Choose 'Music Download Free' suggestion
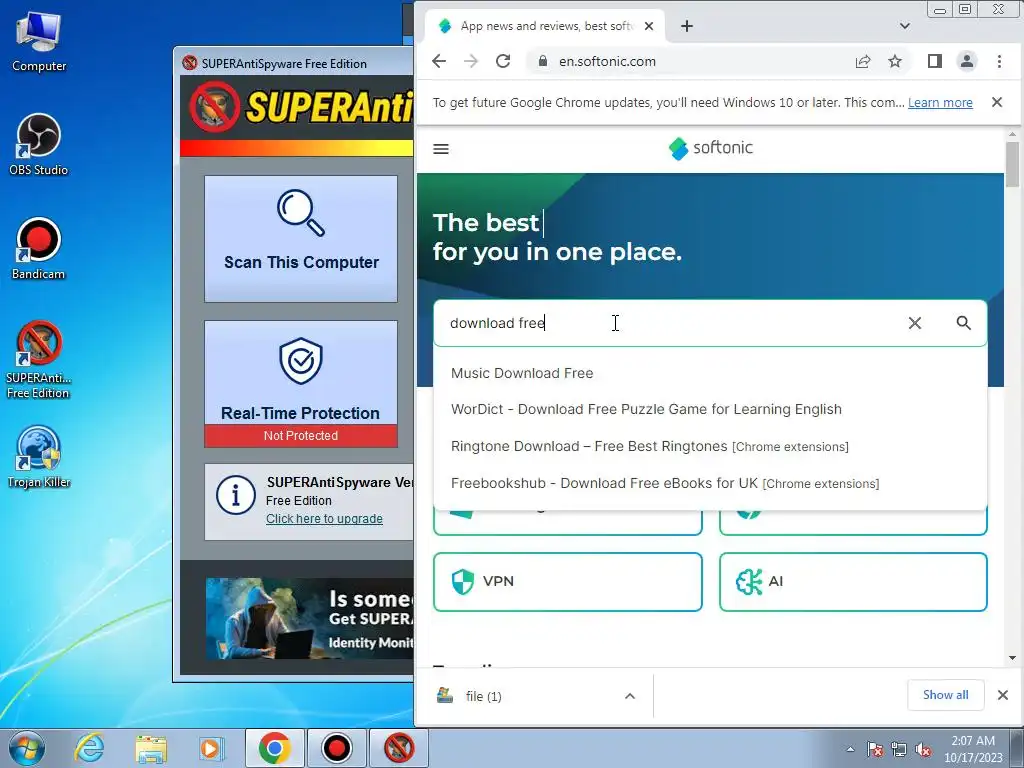The width and height of the screenshot is (1024, 768). tap(710, 373)
